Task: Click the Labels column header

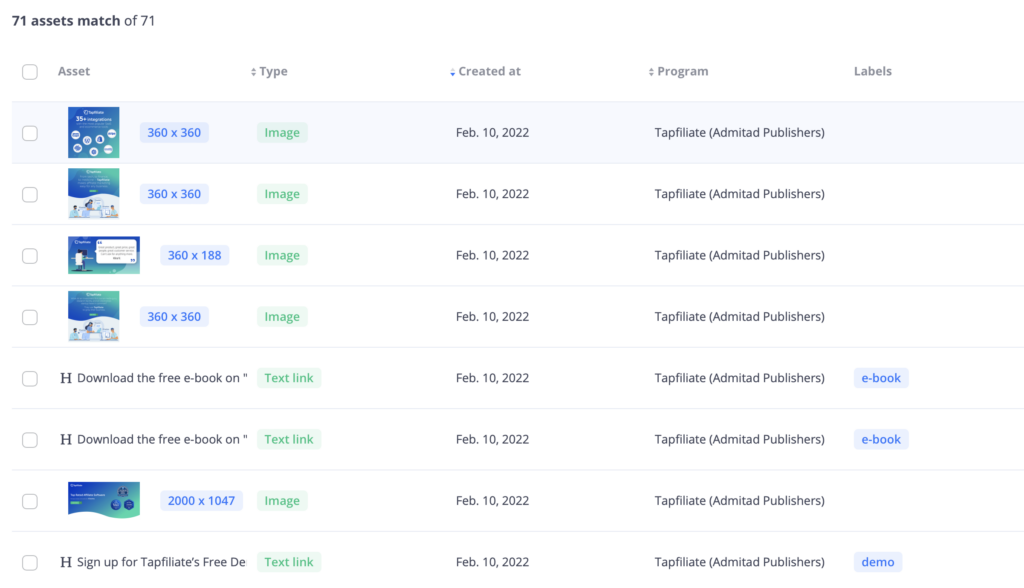Action: (872, 71)
